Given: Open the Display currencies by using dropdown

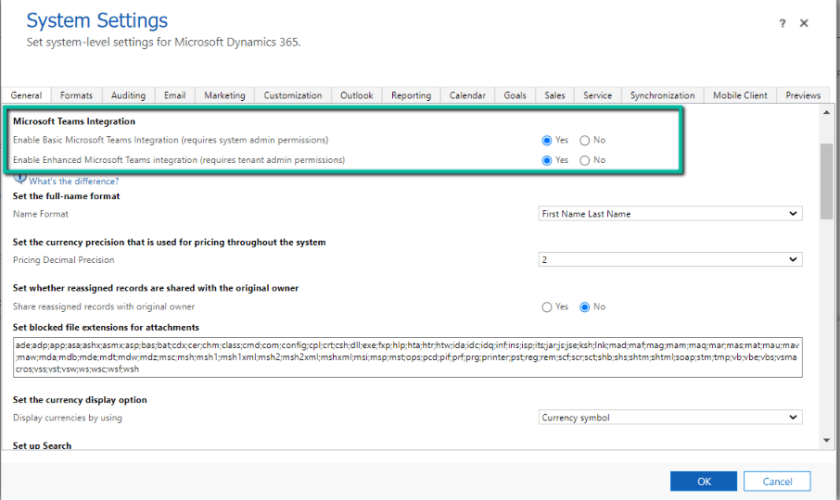Looking at the screenshot, I should [669, 417].
